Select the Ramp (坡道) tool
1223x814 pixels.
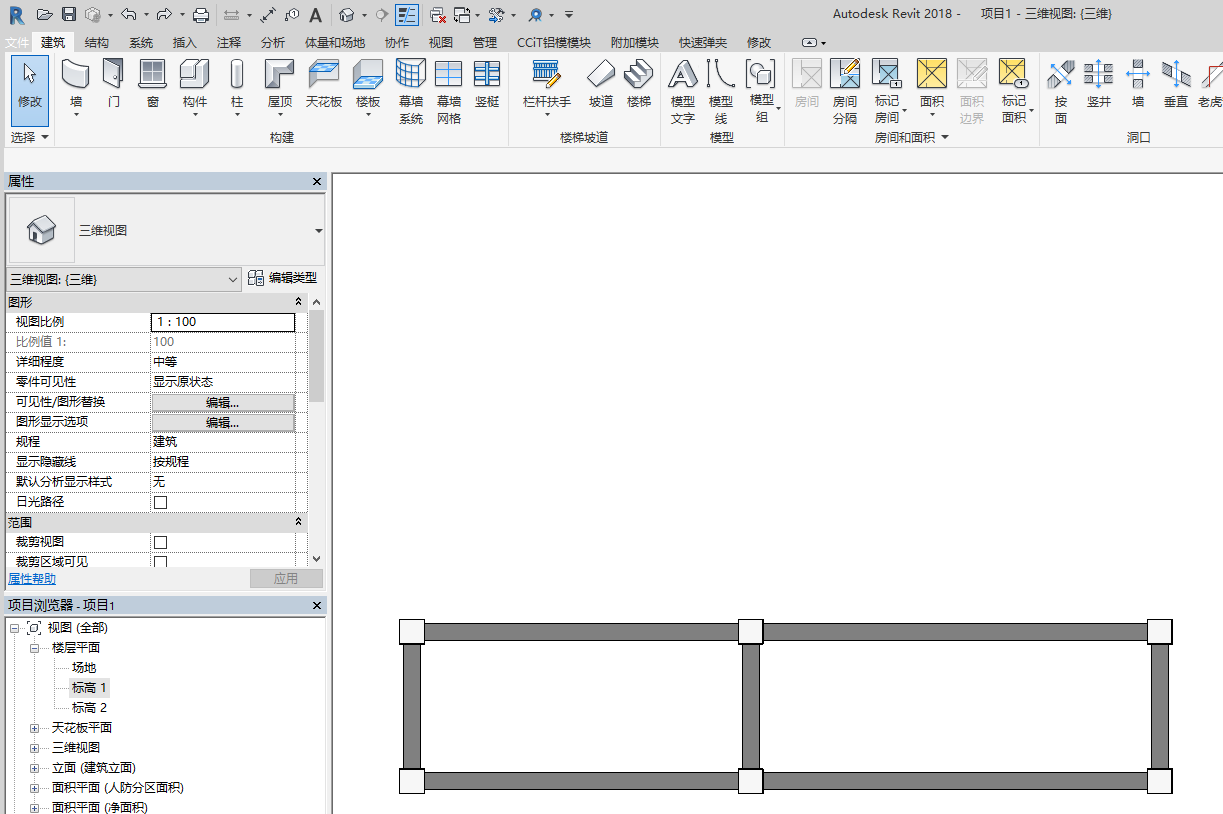pos(601,83)
